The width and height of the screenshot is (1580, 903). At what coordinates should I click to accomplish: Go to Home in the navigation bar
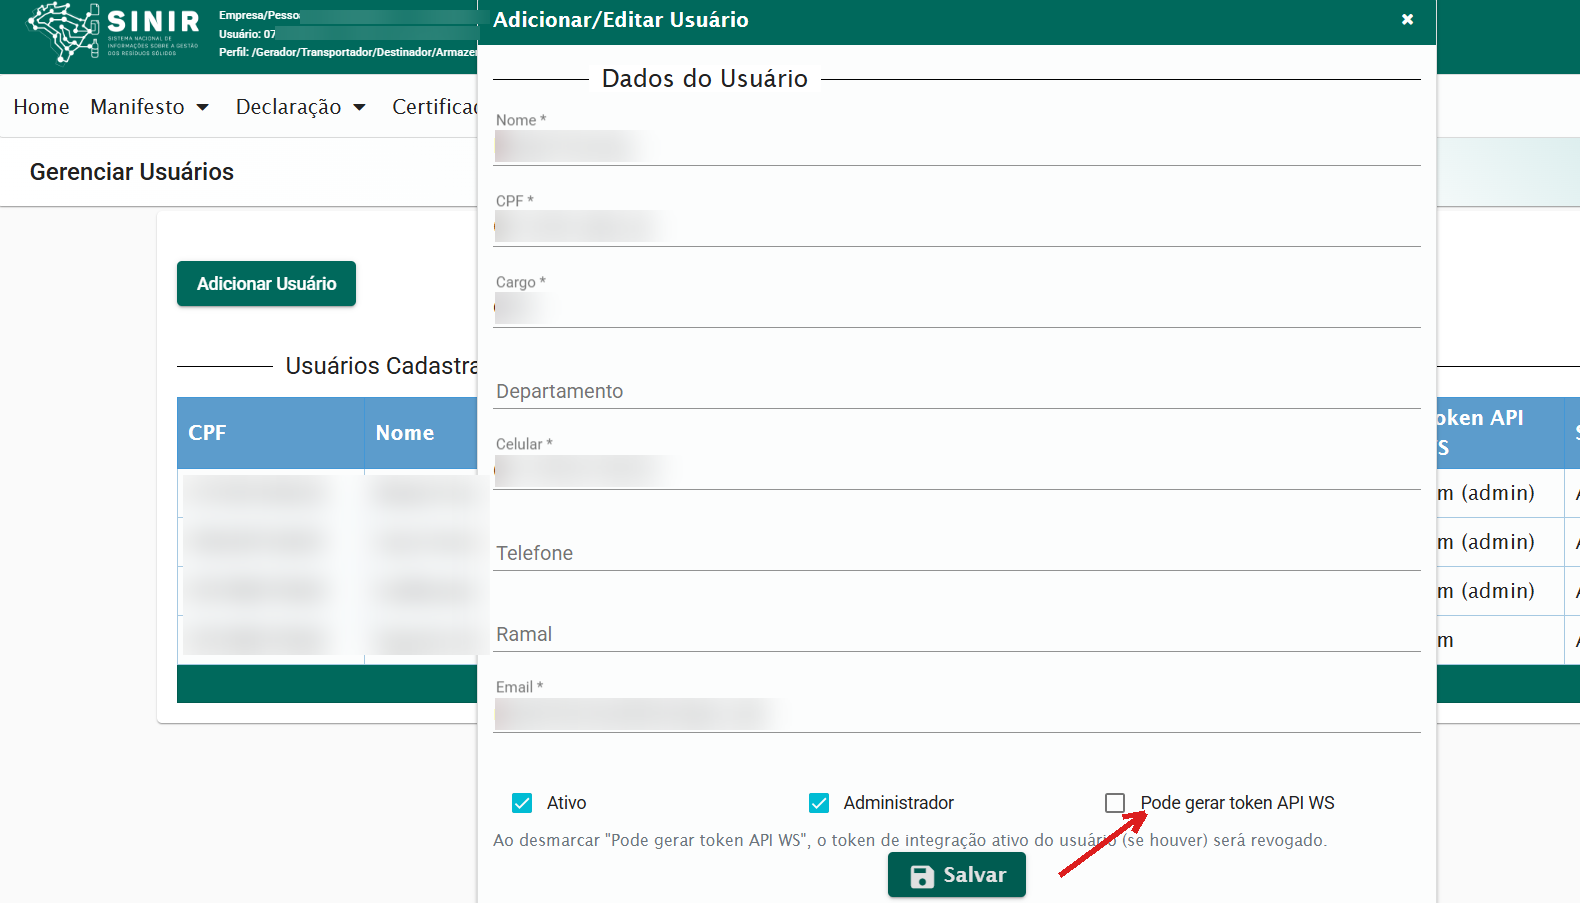(x=41, y=107)
